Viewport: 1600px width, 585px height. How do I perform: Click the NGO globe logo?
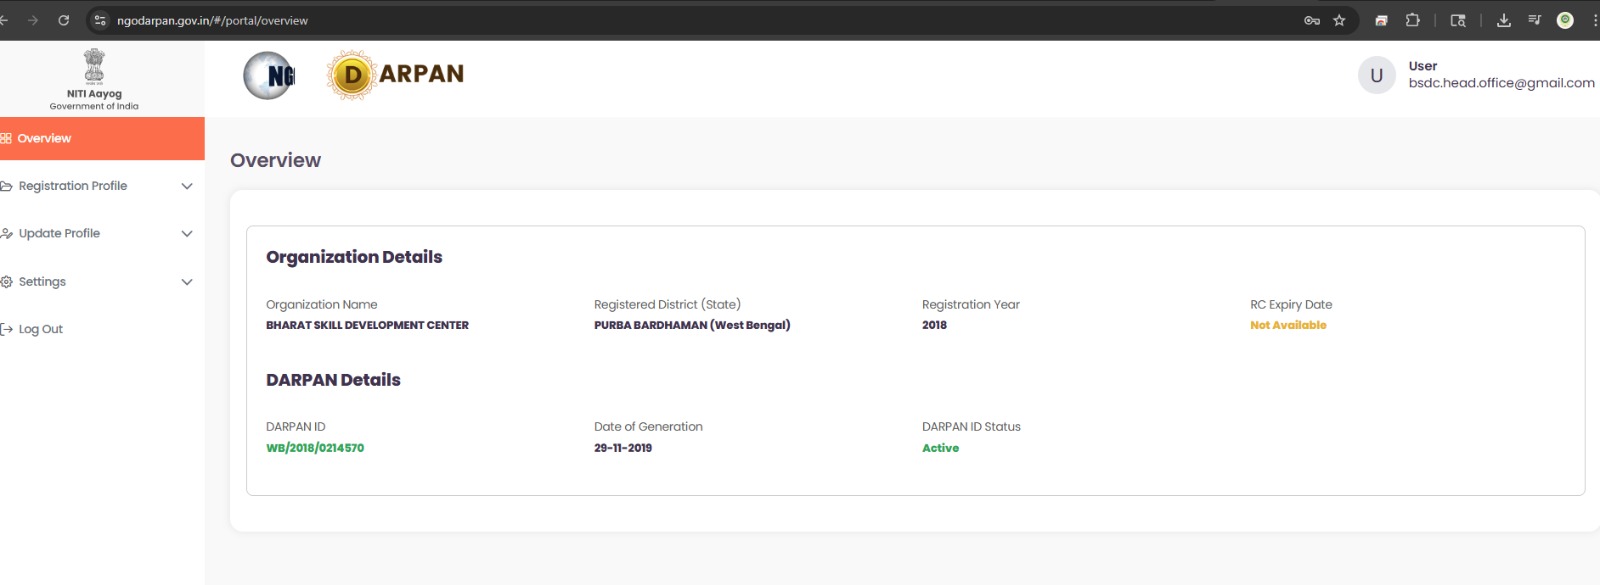pos(269,75)
